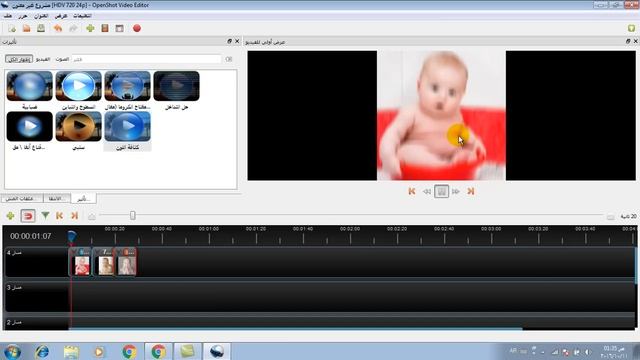640x360 pixels.
Task: Float the Effects panel with its undock icon
Action: pos(229,41)
